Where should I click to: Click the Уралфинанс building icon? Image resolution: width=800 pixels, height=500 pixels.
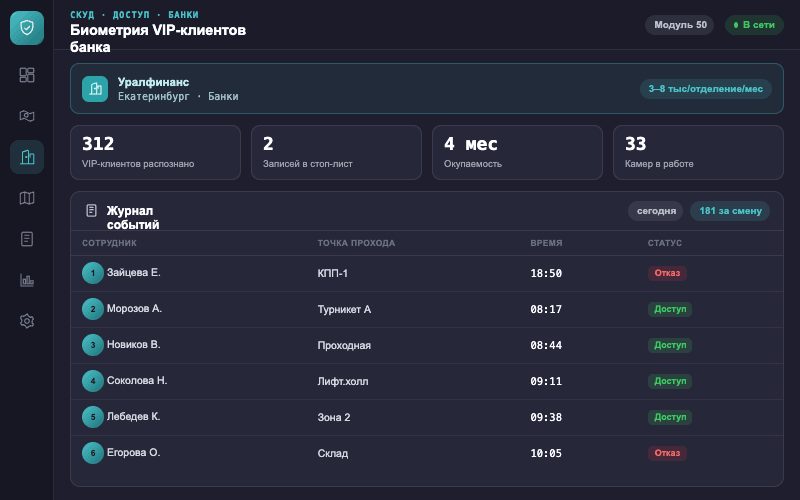click(x=95, y=89)
